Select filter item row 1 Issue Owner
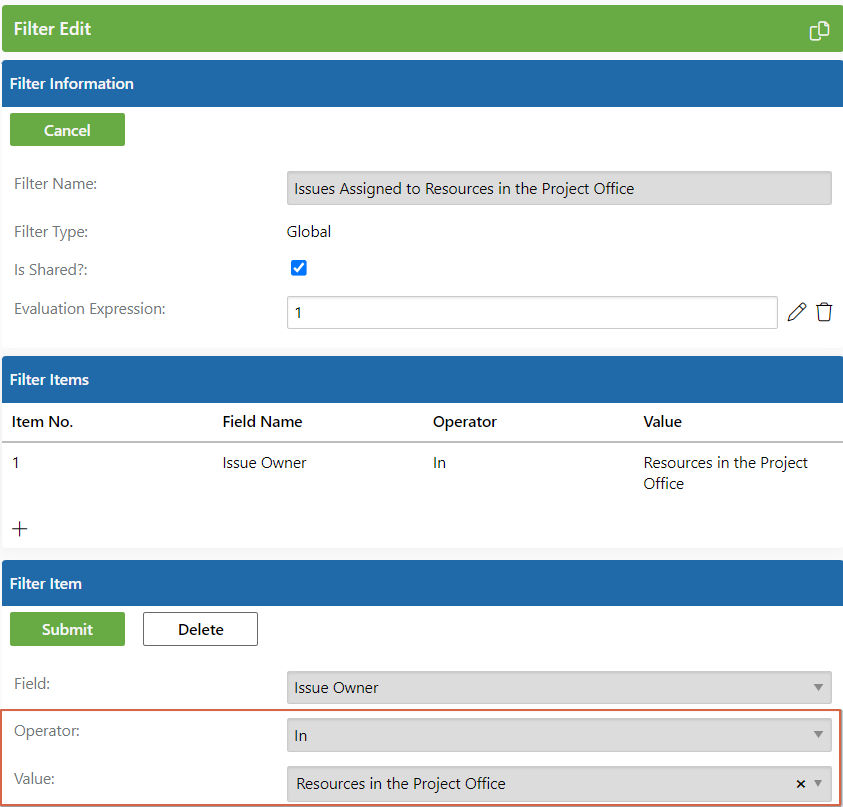Screen dimensions: 843x807 point(422,473)
